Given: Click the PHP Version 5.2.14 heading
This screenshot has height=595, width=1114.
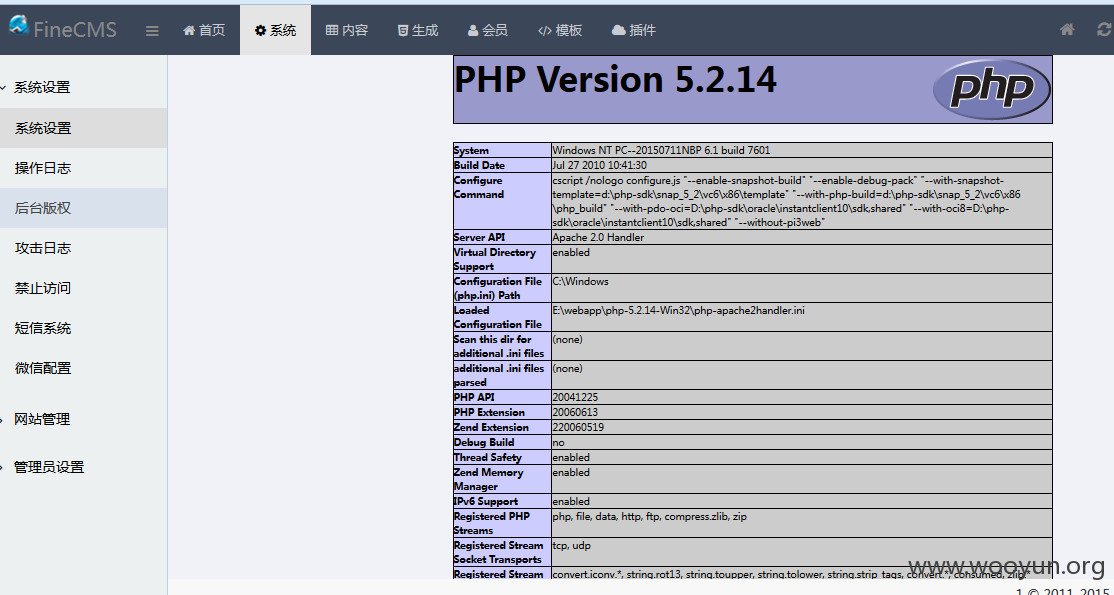Looking at the screenshot, I should [615, 79].
